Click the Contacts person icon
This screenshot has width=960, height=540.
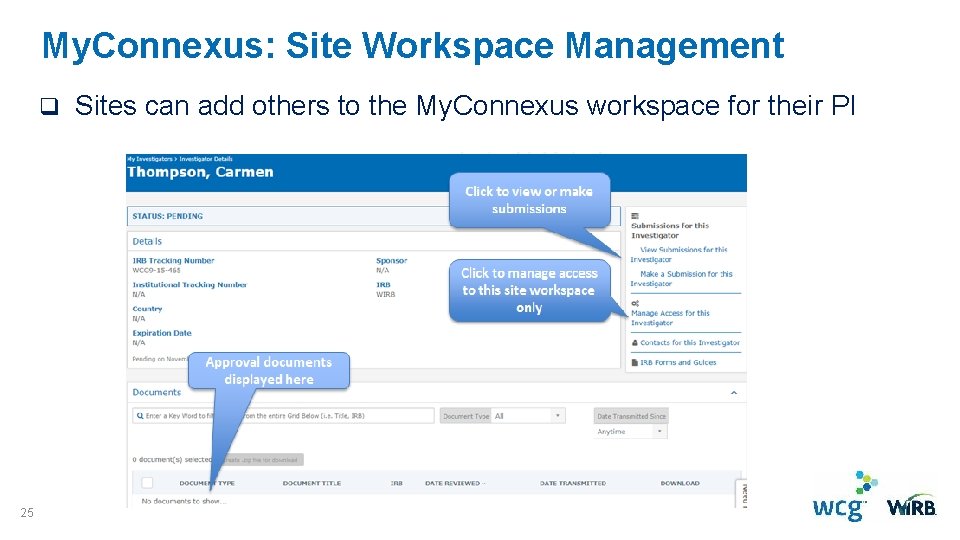[635, 343]
